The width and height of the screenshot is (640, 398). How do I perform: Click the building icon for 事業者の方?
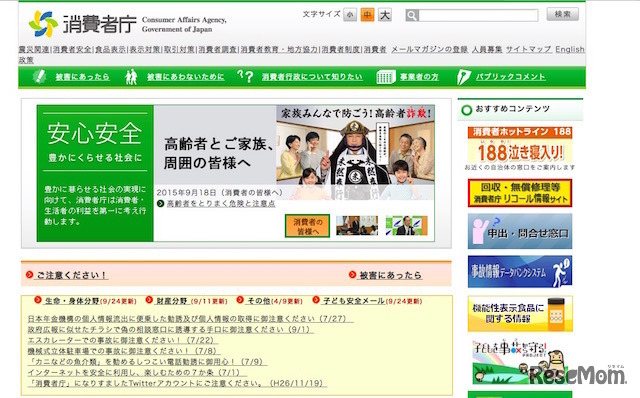click(386, 77)
